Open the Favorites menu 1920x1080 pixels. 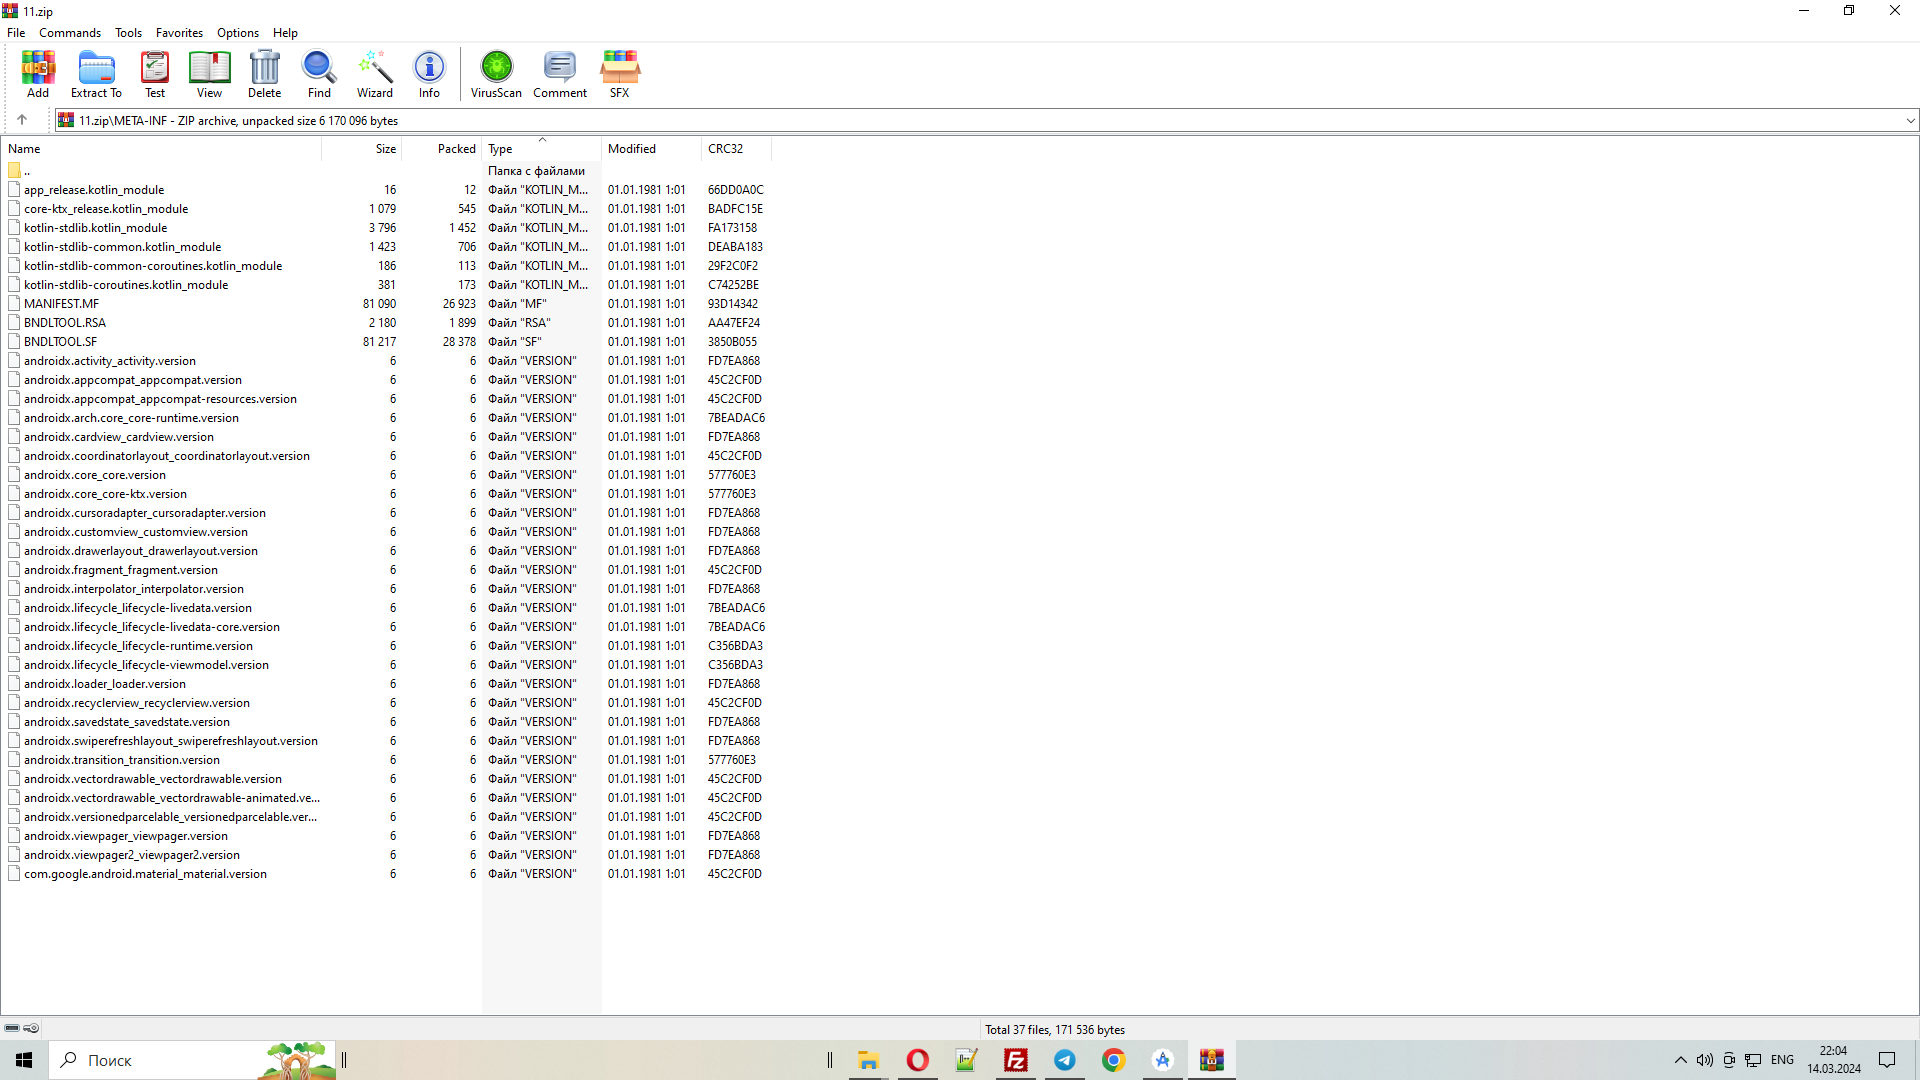(x=179, y=33)
